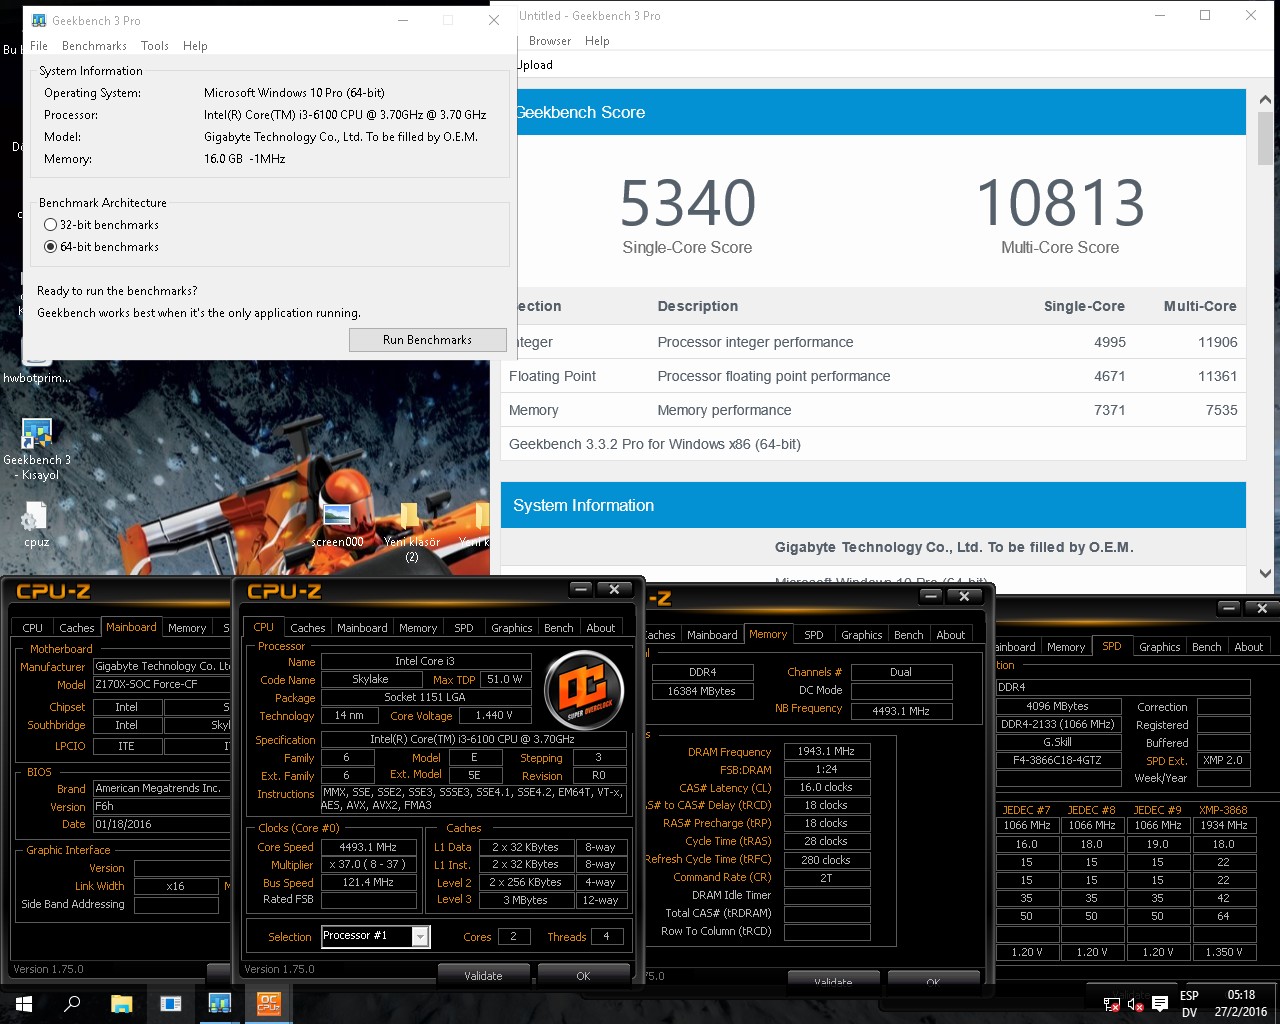This screenshot has width=1280, height=1024.
Task: Select the Memory tab in CPU-Z SPD window
Action: click(x=1066, y=647)
